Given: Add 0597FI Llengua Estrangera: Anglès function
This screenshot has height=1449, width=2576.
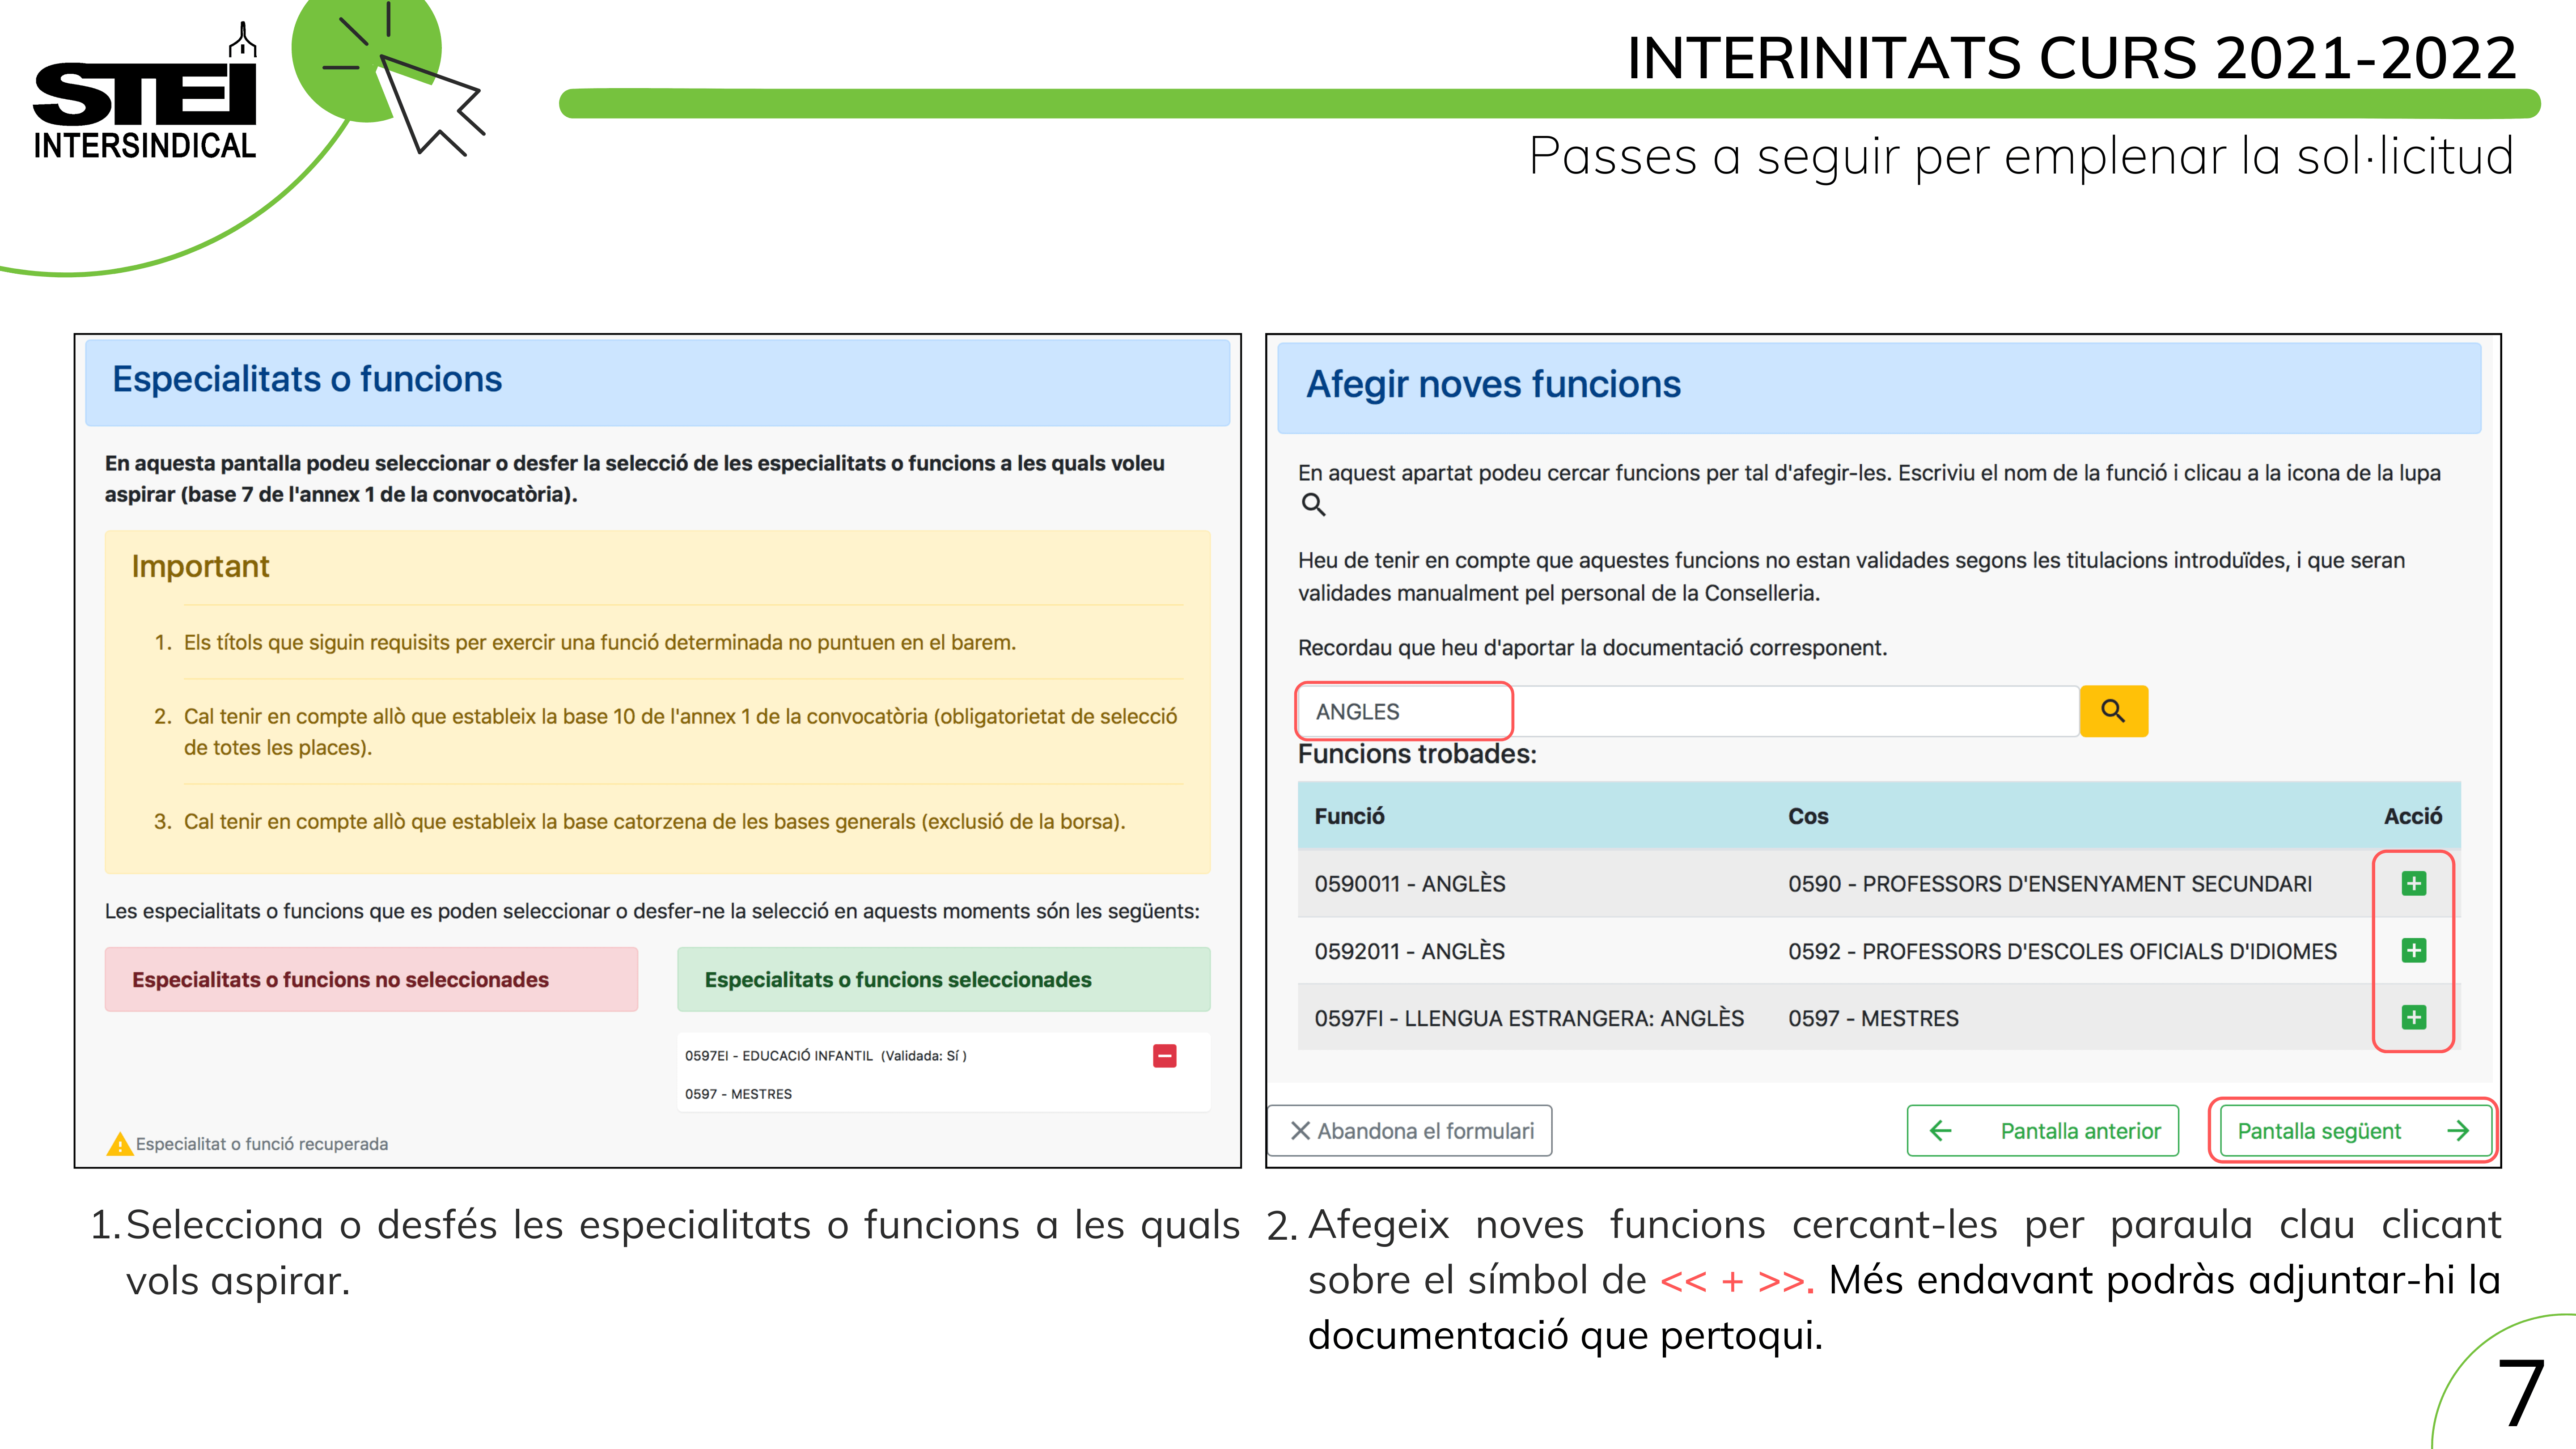Looking at the screenshot, I should coord(2413,1017).
